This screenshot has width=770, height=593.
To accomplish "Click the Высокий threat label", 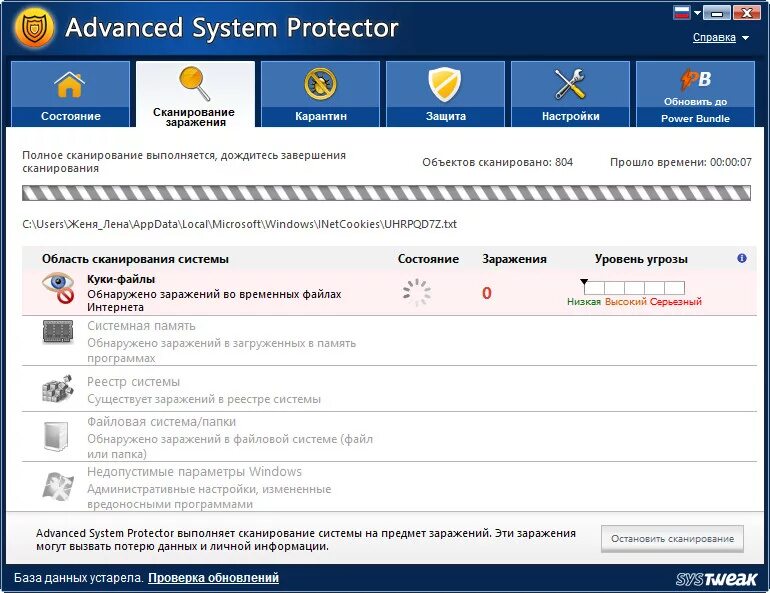I will coord(626,301).
